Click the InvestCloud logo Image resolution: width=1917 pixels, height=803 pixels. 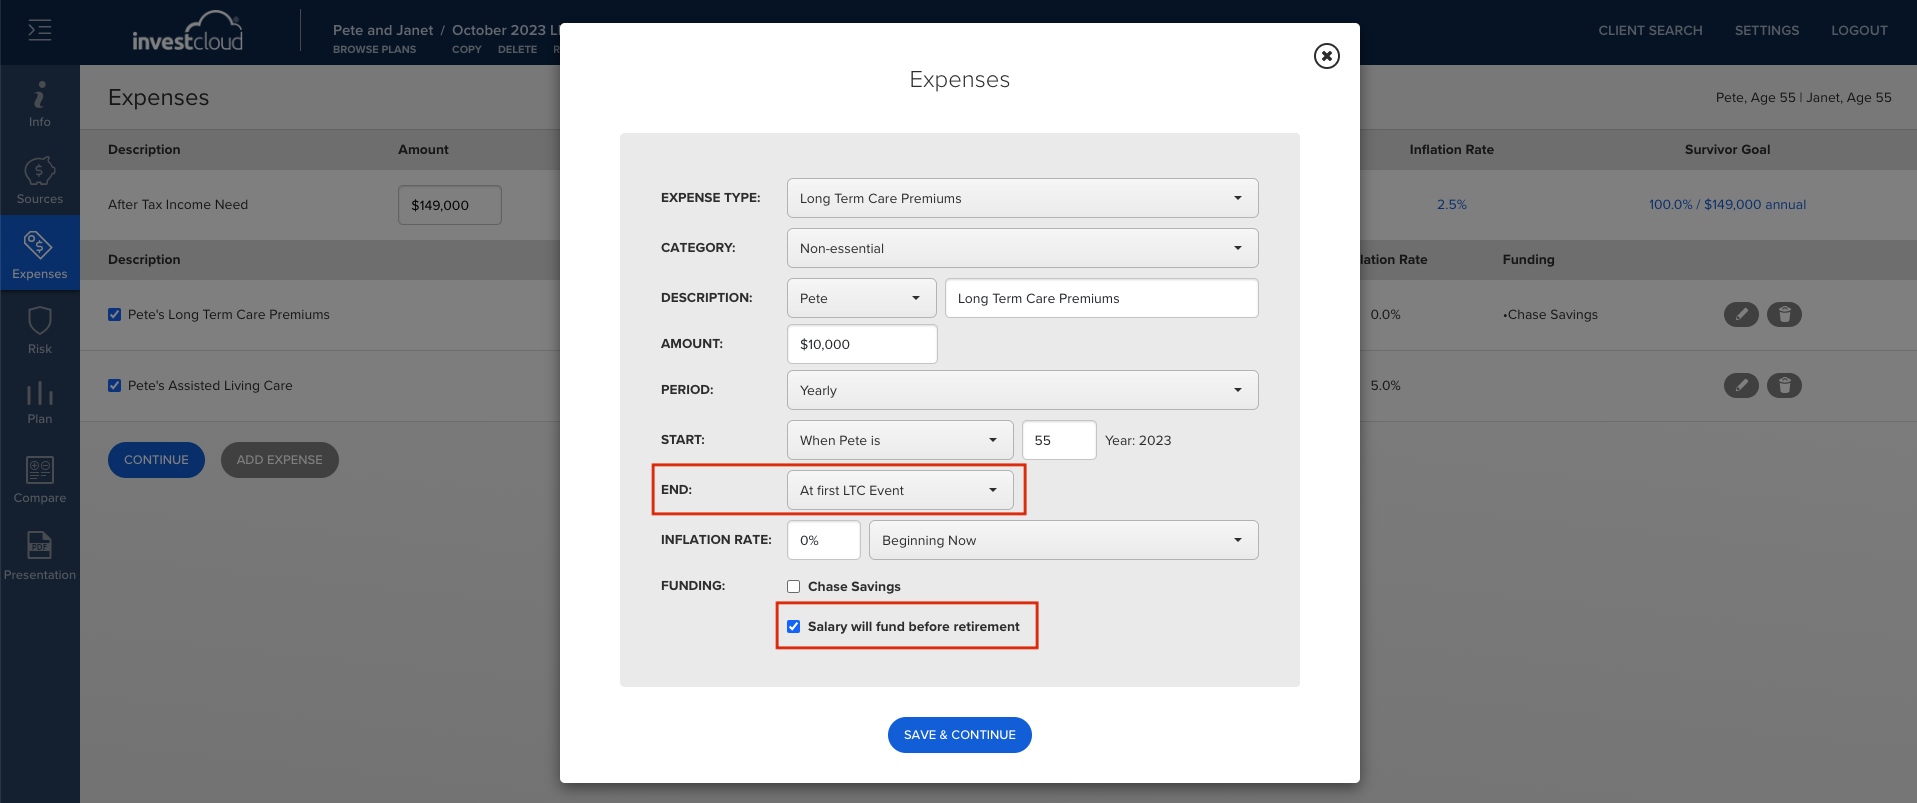click(x=188, y=31)
